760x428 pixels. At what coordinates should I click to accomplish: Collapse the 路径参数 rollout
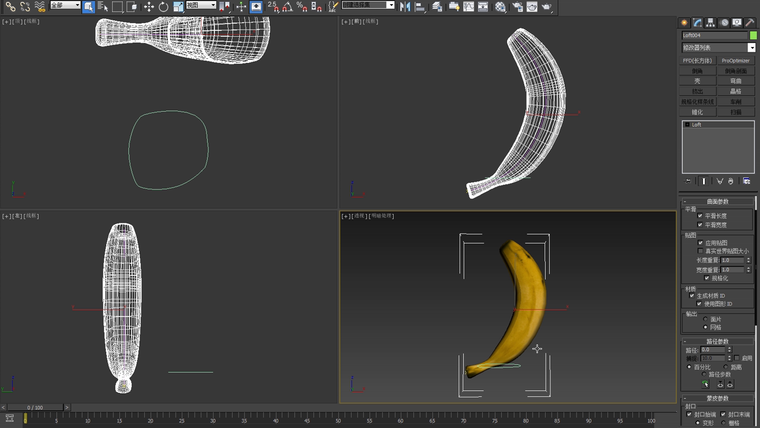pos(718,341)
